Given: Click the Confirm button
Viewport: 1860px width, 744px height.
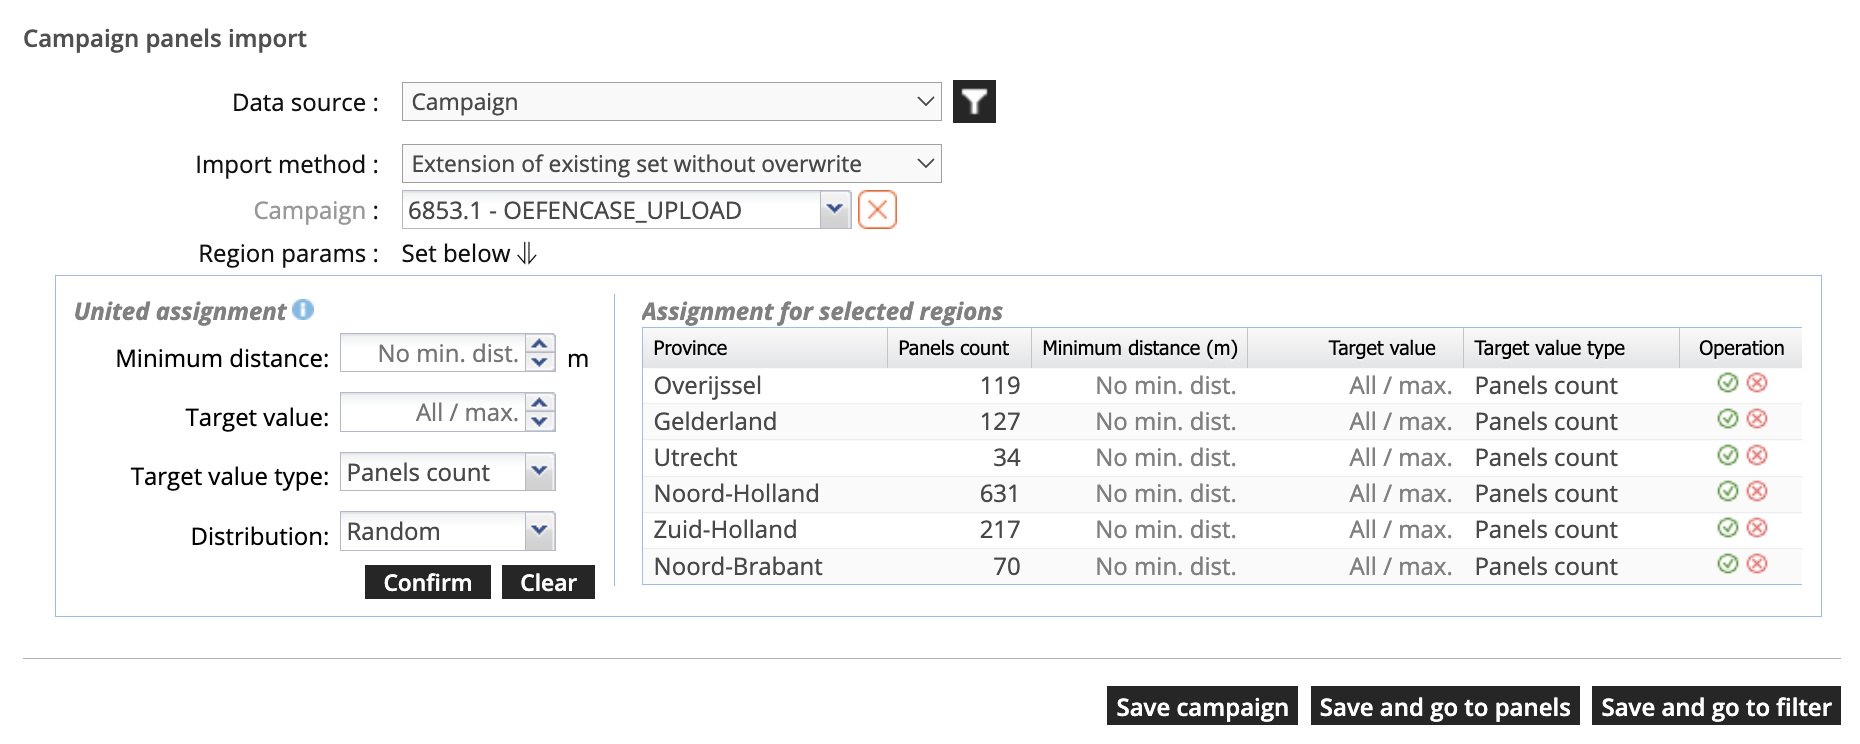Looking at the screenshot, I should (427, 582).
